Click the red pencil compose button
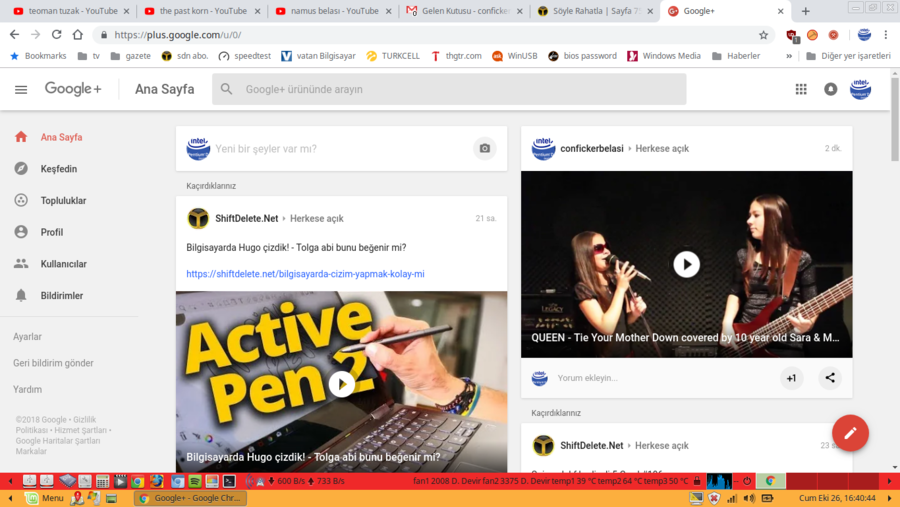The image size is (900, 507). pyautogui.click(x=850, y=433)
